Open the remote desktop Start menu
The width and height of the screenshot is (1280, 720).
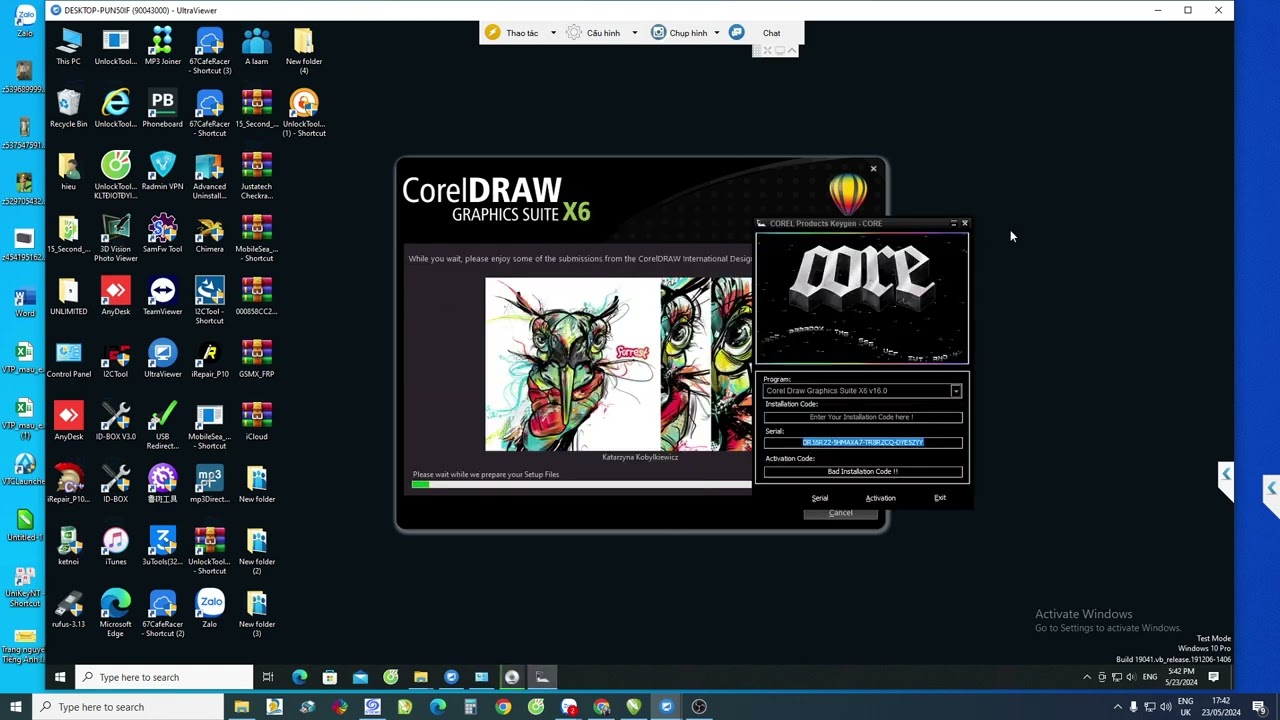pyautogui.click(x=60, y=677)
